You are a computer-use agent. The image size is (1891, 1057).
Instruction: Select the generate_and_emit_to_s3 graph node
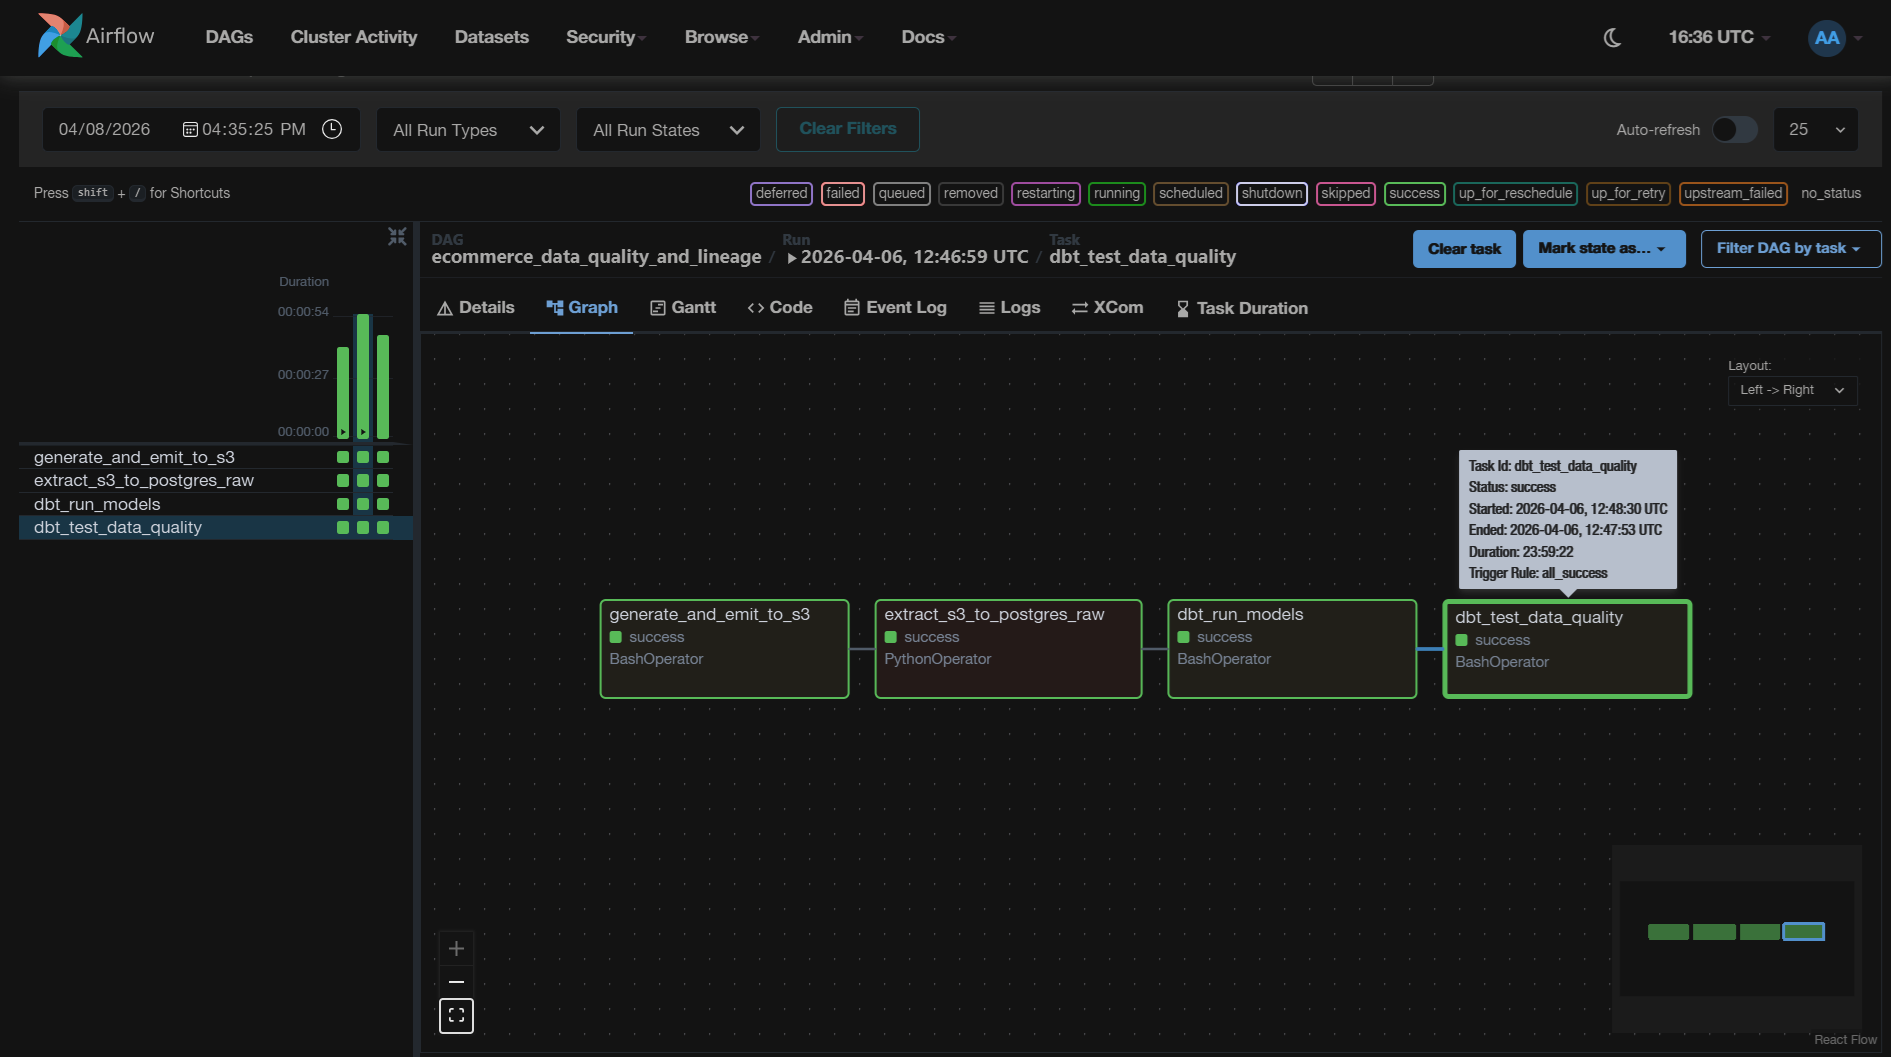[724, 649]
